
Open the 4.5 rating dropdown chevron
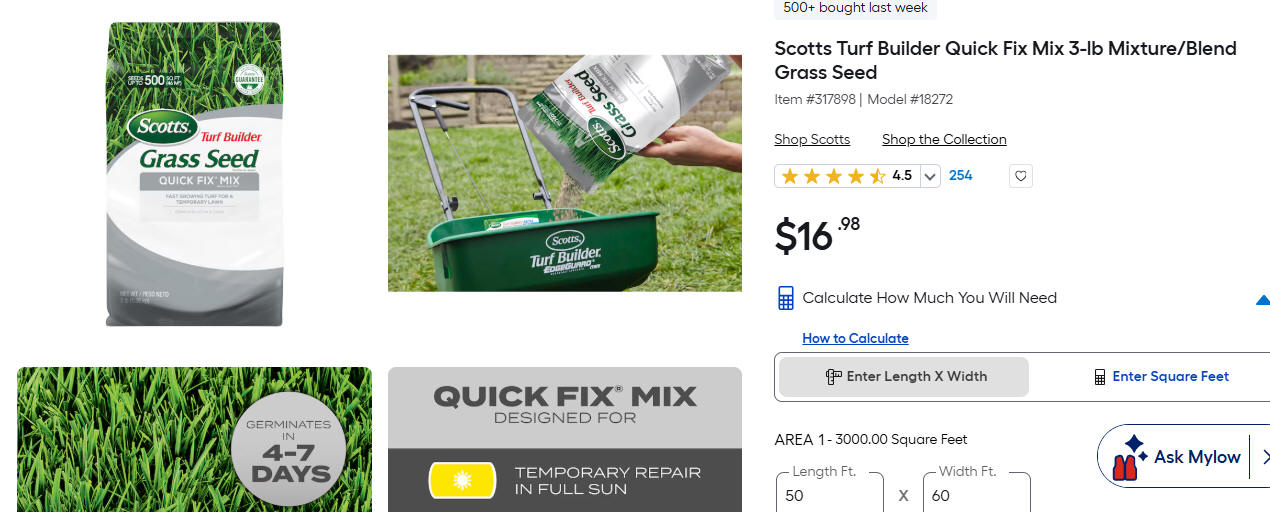(x=930, y=176)
